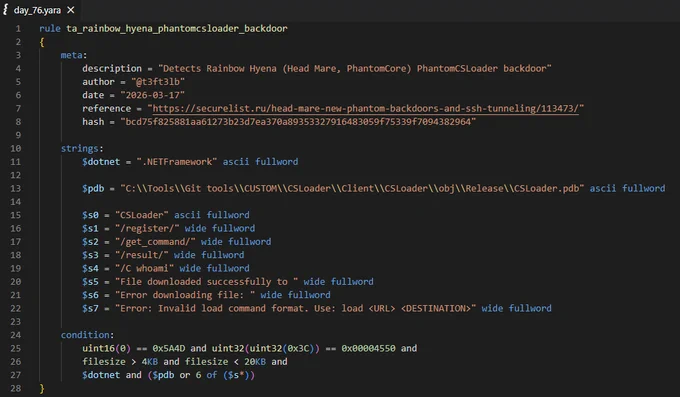Click the 'strings:' section keyword
This screenshot has height=397, width=680.
(x=82, y=148)
